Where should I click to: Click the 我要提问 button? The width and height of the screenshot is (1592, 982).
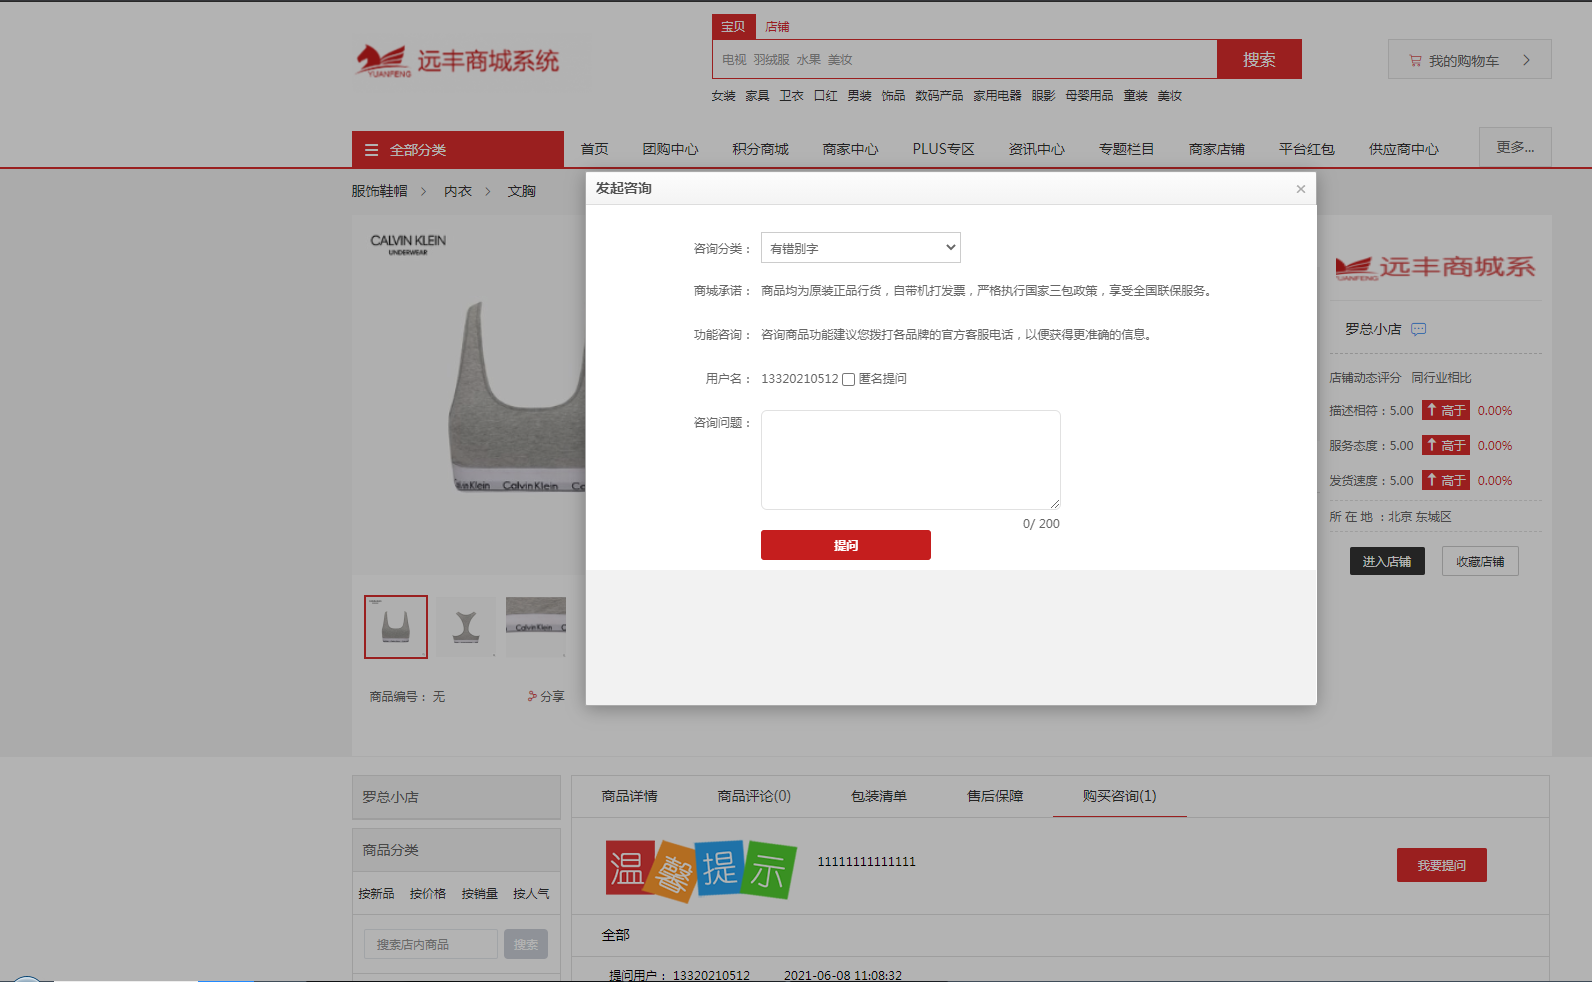(1441, 865)
